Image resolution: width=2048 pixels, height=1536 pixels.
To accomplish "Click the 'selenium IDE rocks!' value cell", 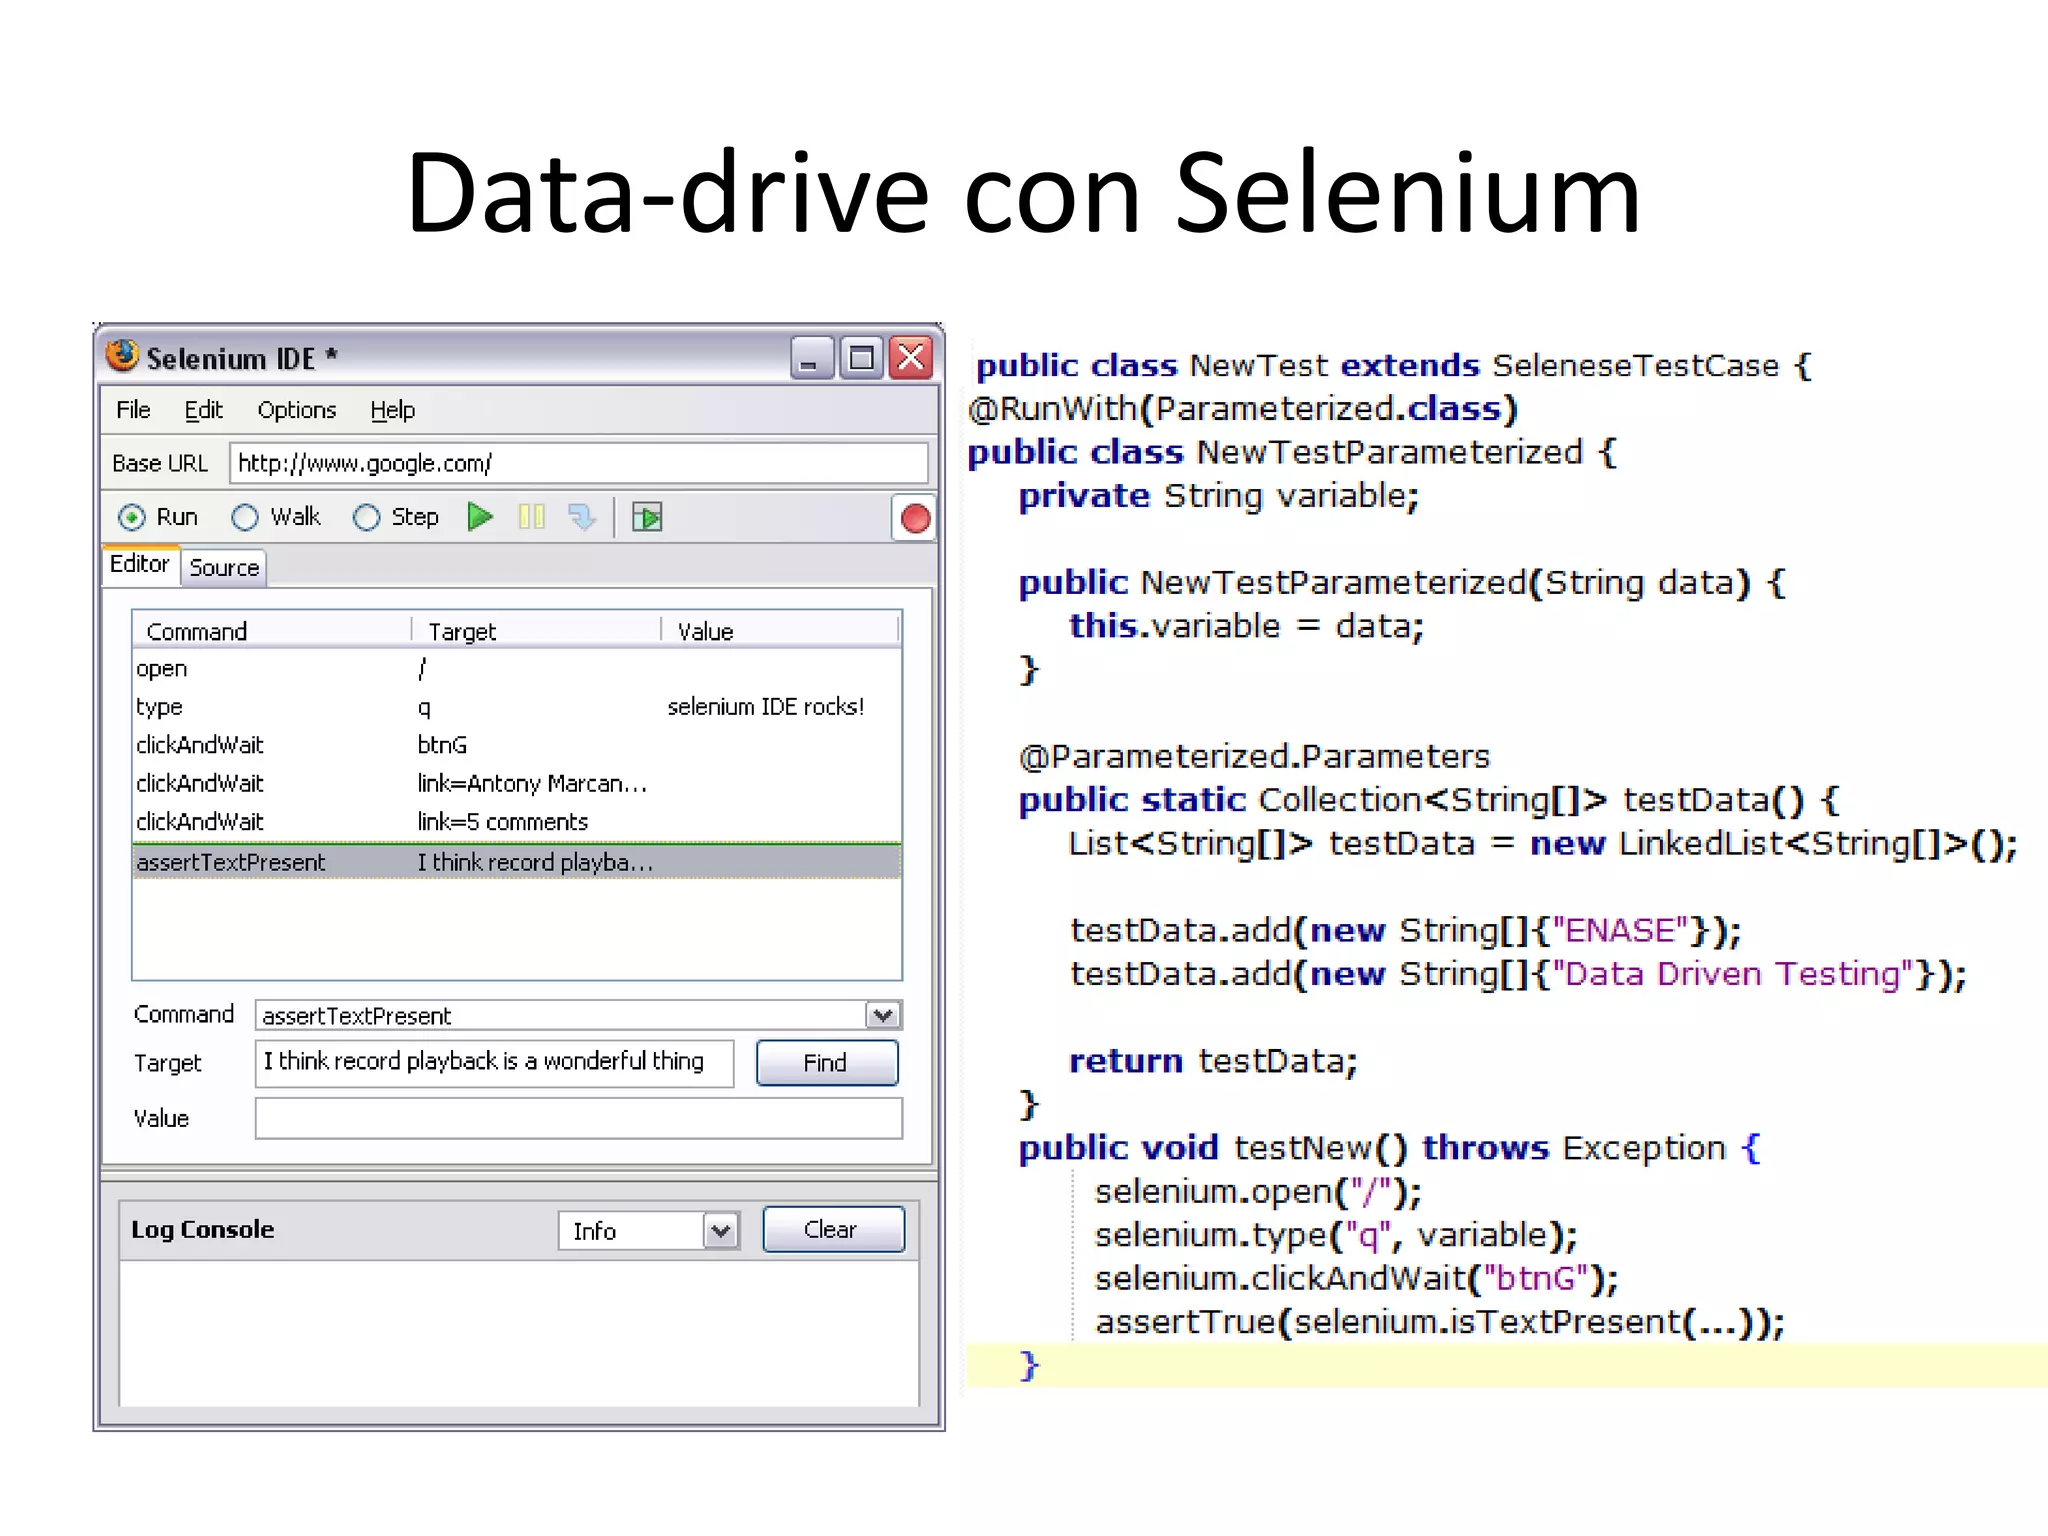I will click(x=766, y=707).
